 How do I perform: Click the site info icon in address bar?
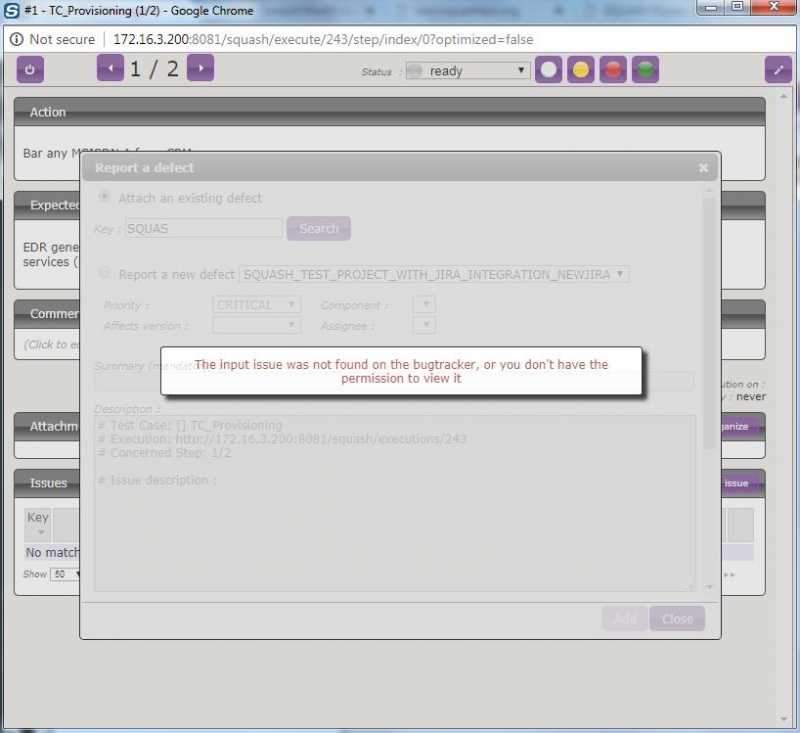(x=16, y=39)
